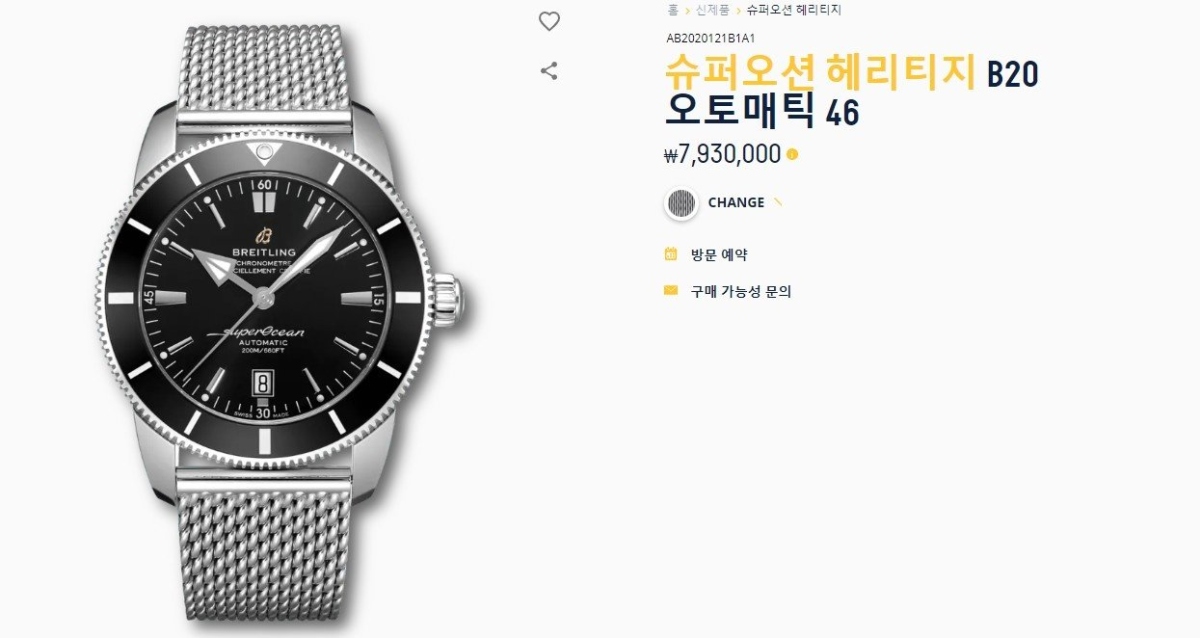Open strap options with CHANGE
The height and width of the screenshot is (638, 1200).
pos(736,202)
